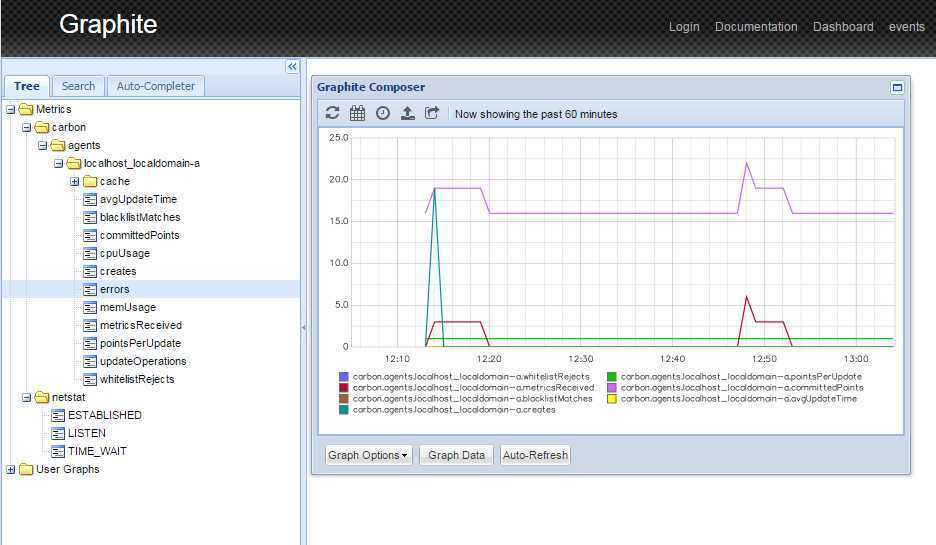
Task: Open the recent time range clock icon
Action: (x=383, y=113)
